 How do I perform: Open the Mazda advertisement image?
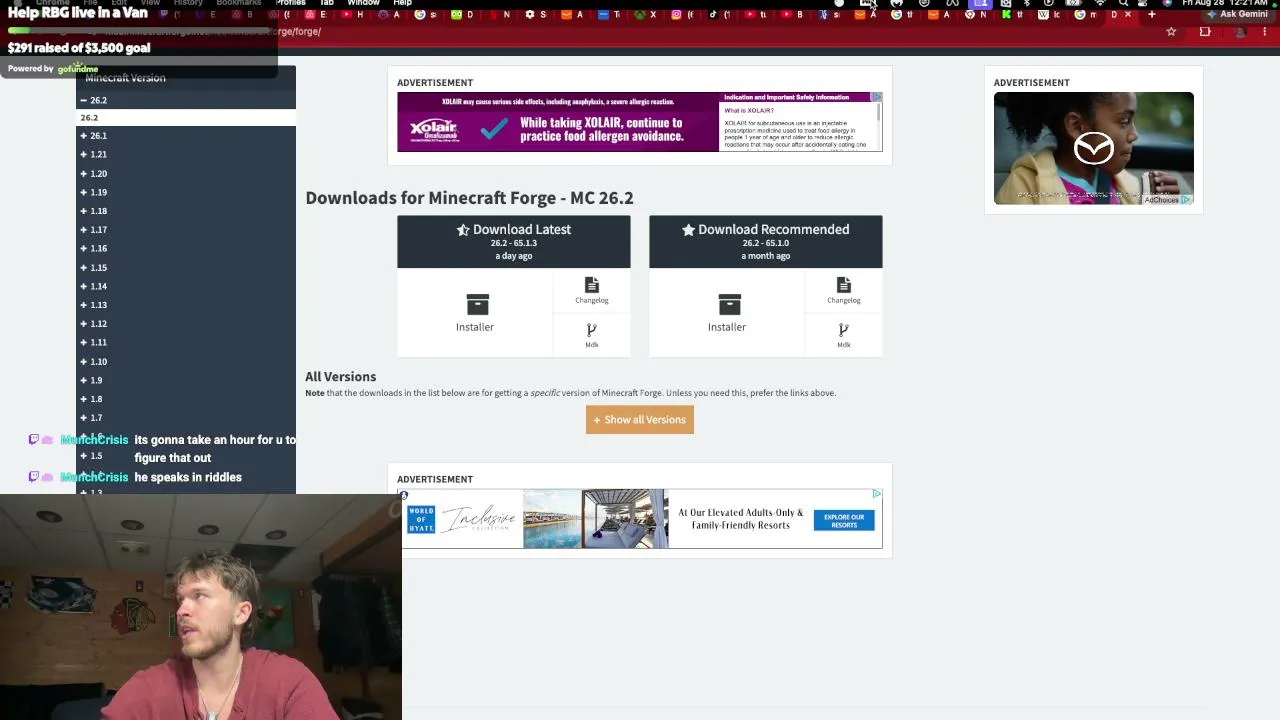[x=1094, y=148]
